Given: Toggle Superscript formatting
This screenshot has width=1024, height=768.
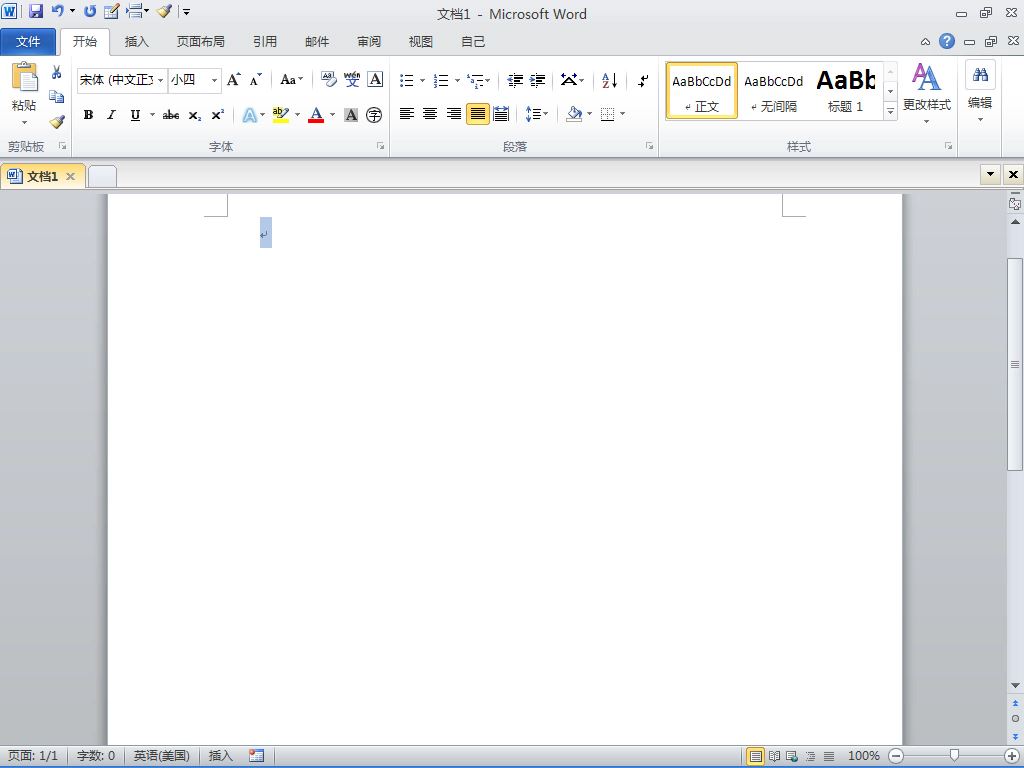Looking at the screenshot, I should point(217,115).
